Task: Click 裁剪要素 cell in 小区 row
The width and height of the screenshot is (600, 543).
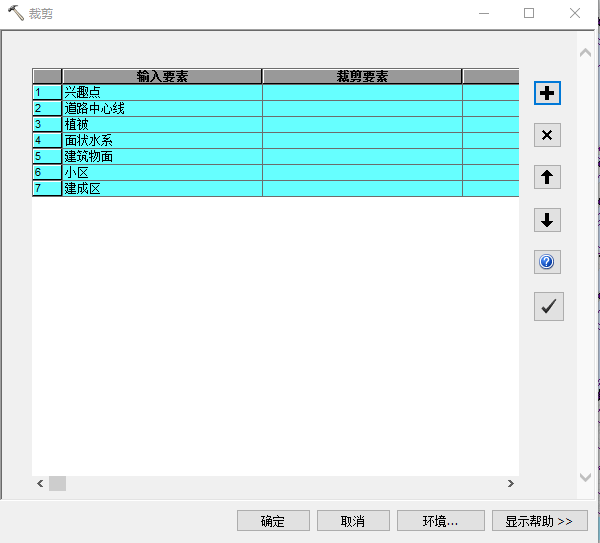Action: (362, 173)
